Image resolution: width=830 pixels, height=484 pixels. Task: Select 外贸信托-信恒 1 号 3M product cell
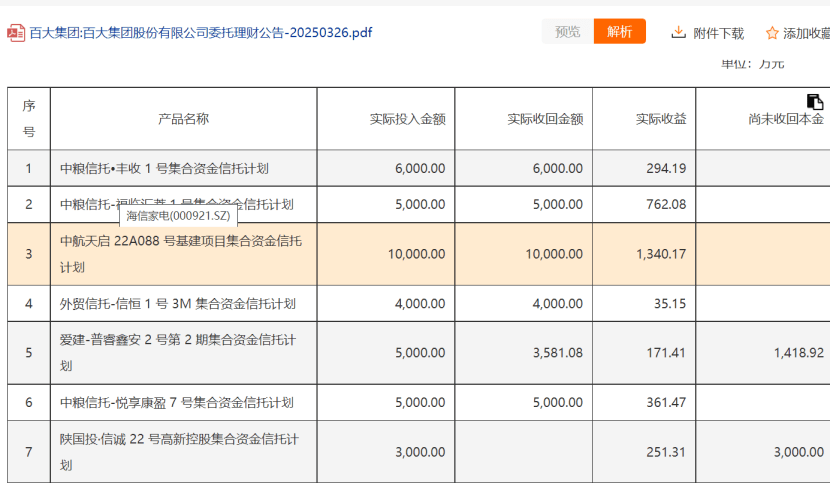[184, 303]
